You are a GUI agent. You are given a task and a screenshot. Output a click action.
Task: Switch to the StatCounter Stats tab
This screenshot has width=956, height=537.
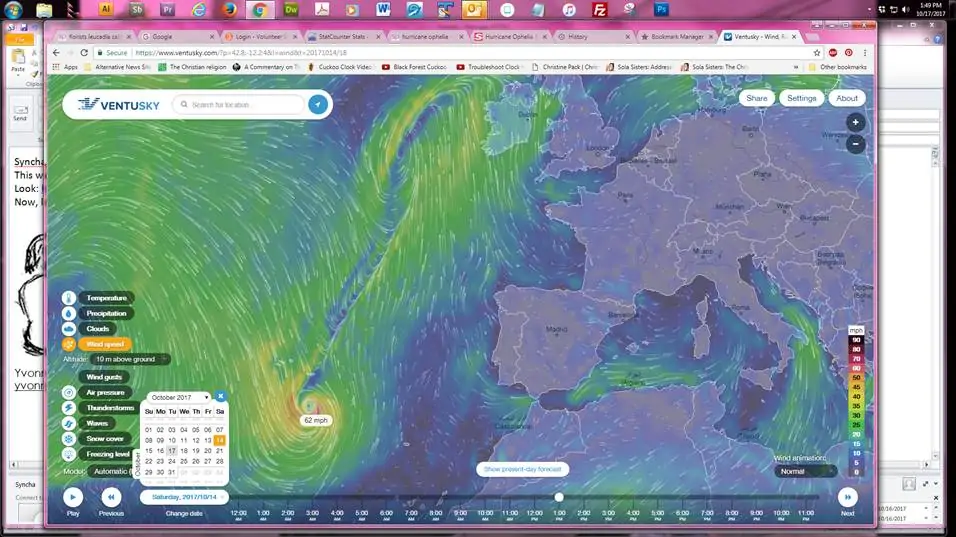(344, 37)
